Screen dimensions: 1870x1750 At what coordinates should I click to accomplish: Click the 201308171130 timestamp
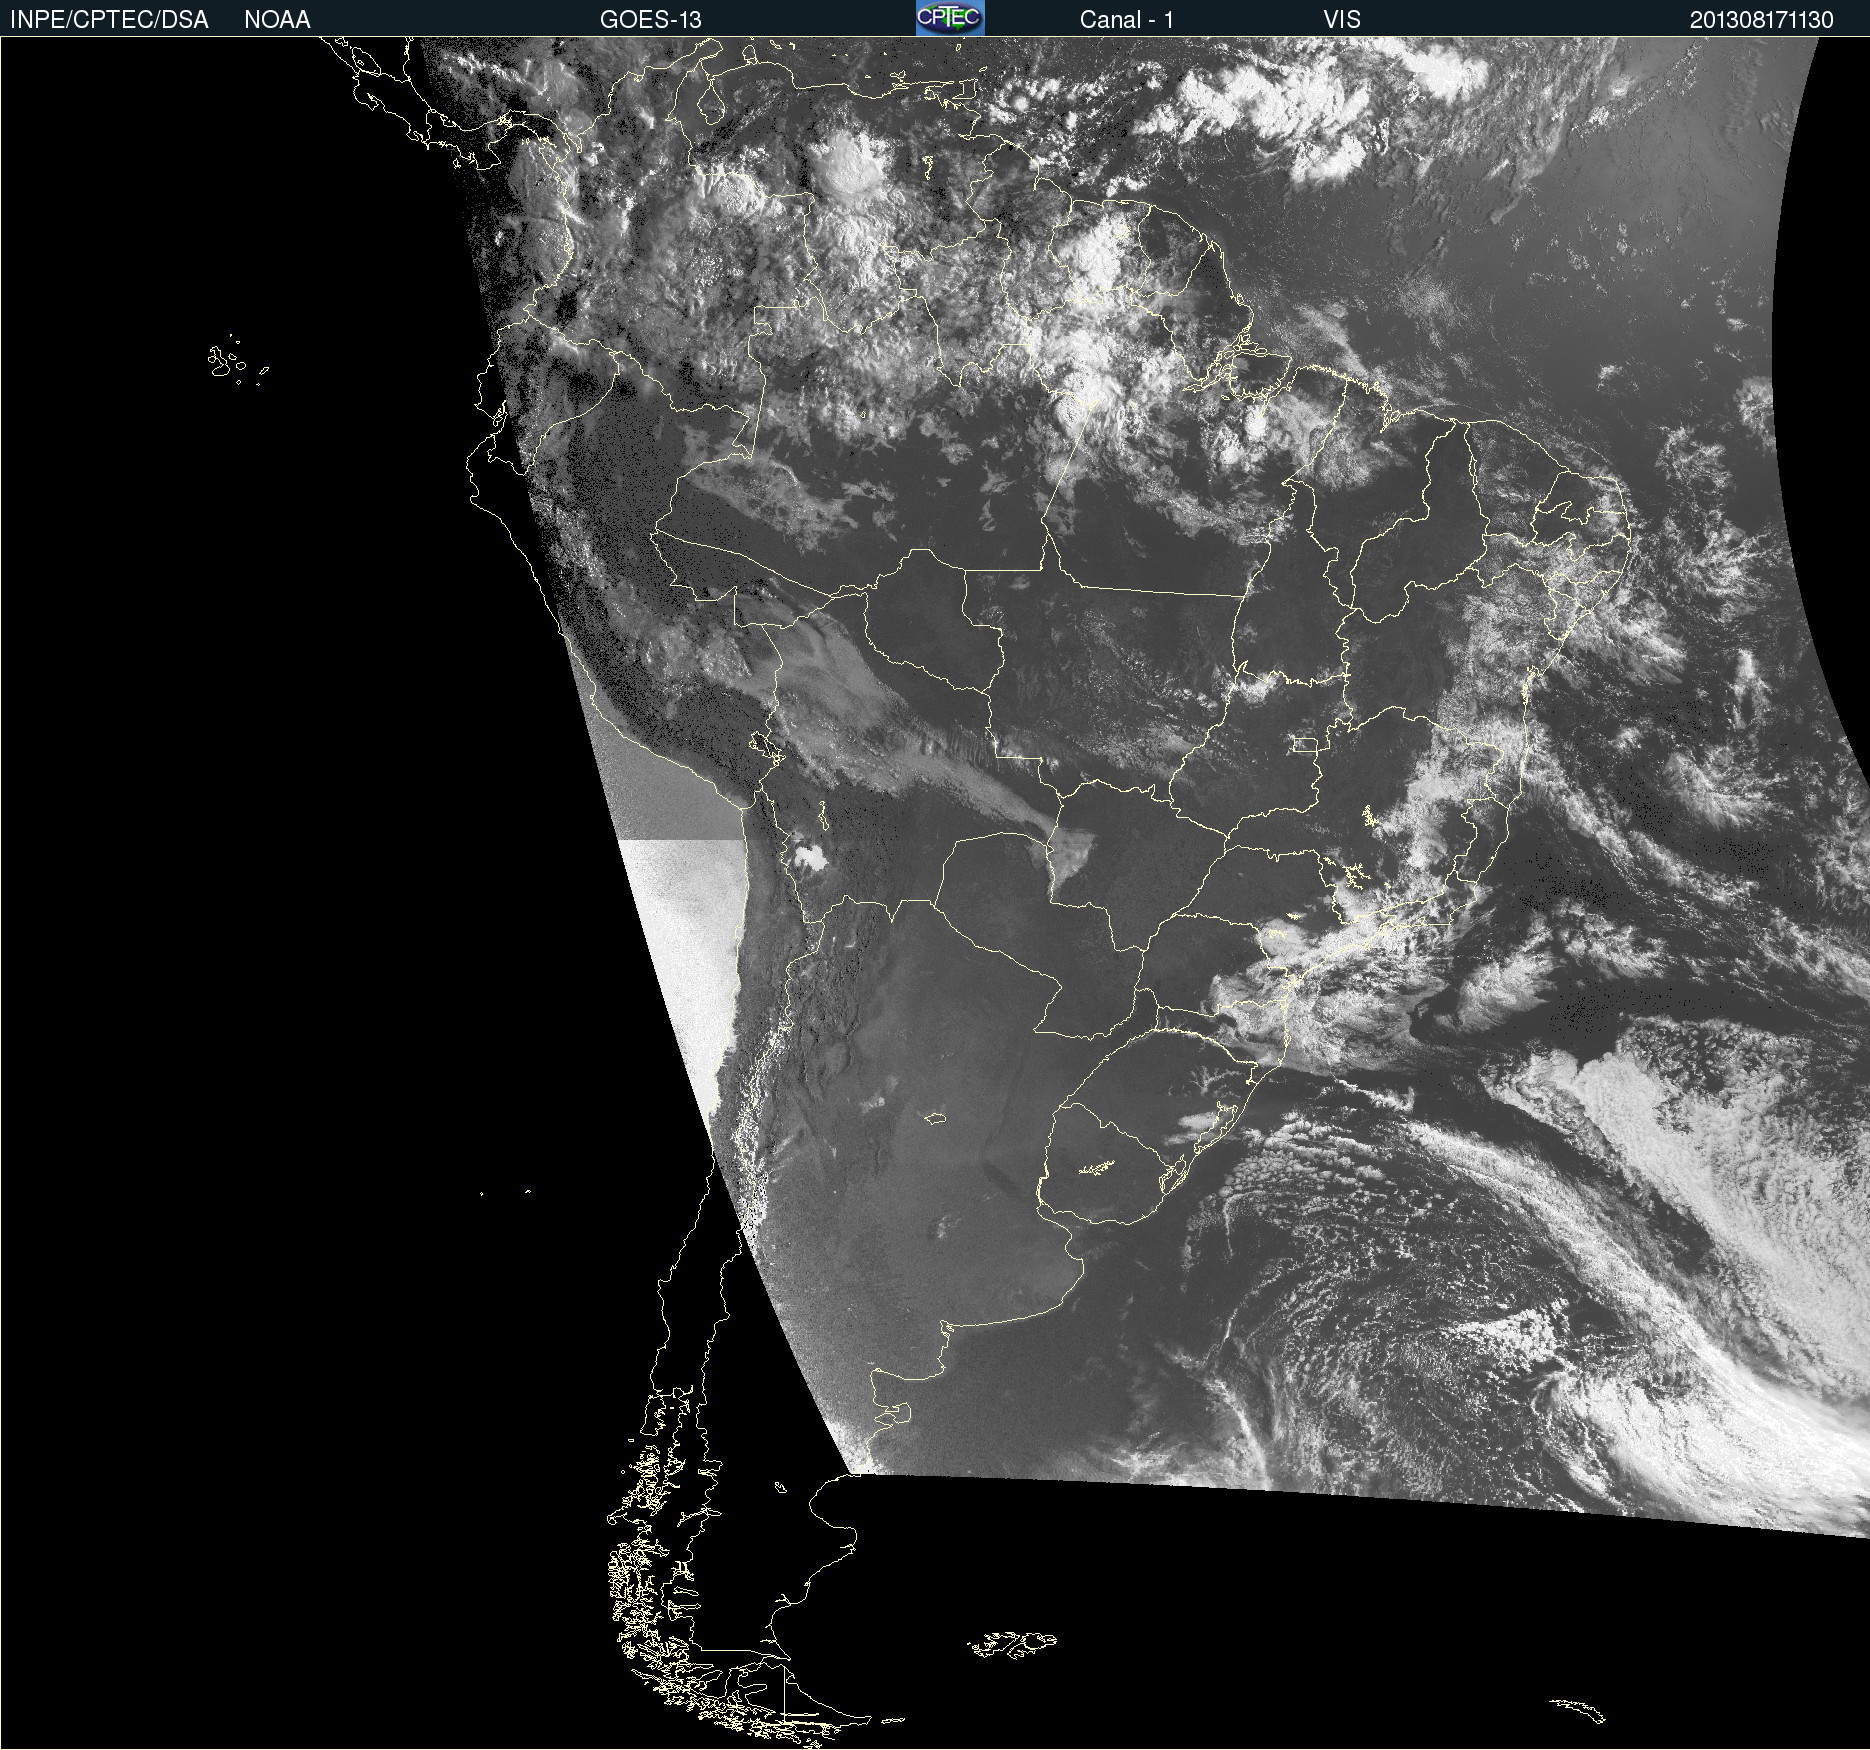click(x=1761, y=20)
